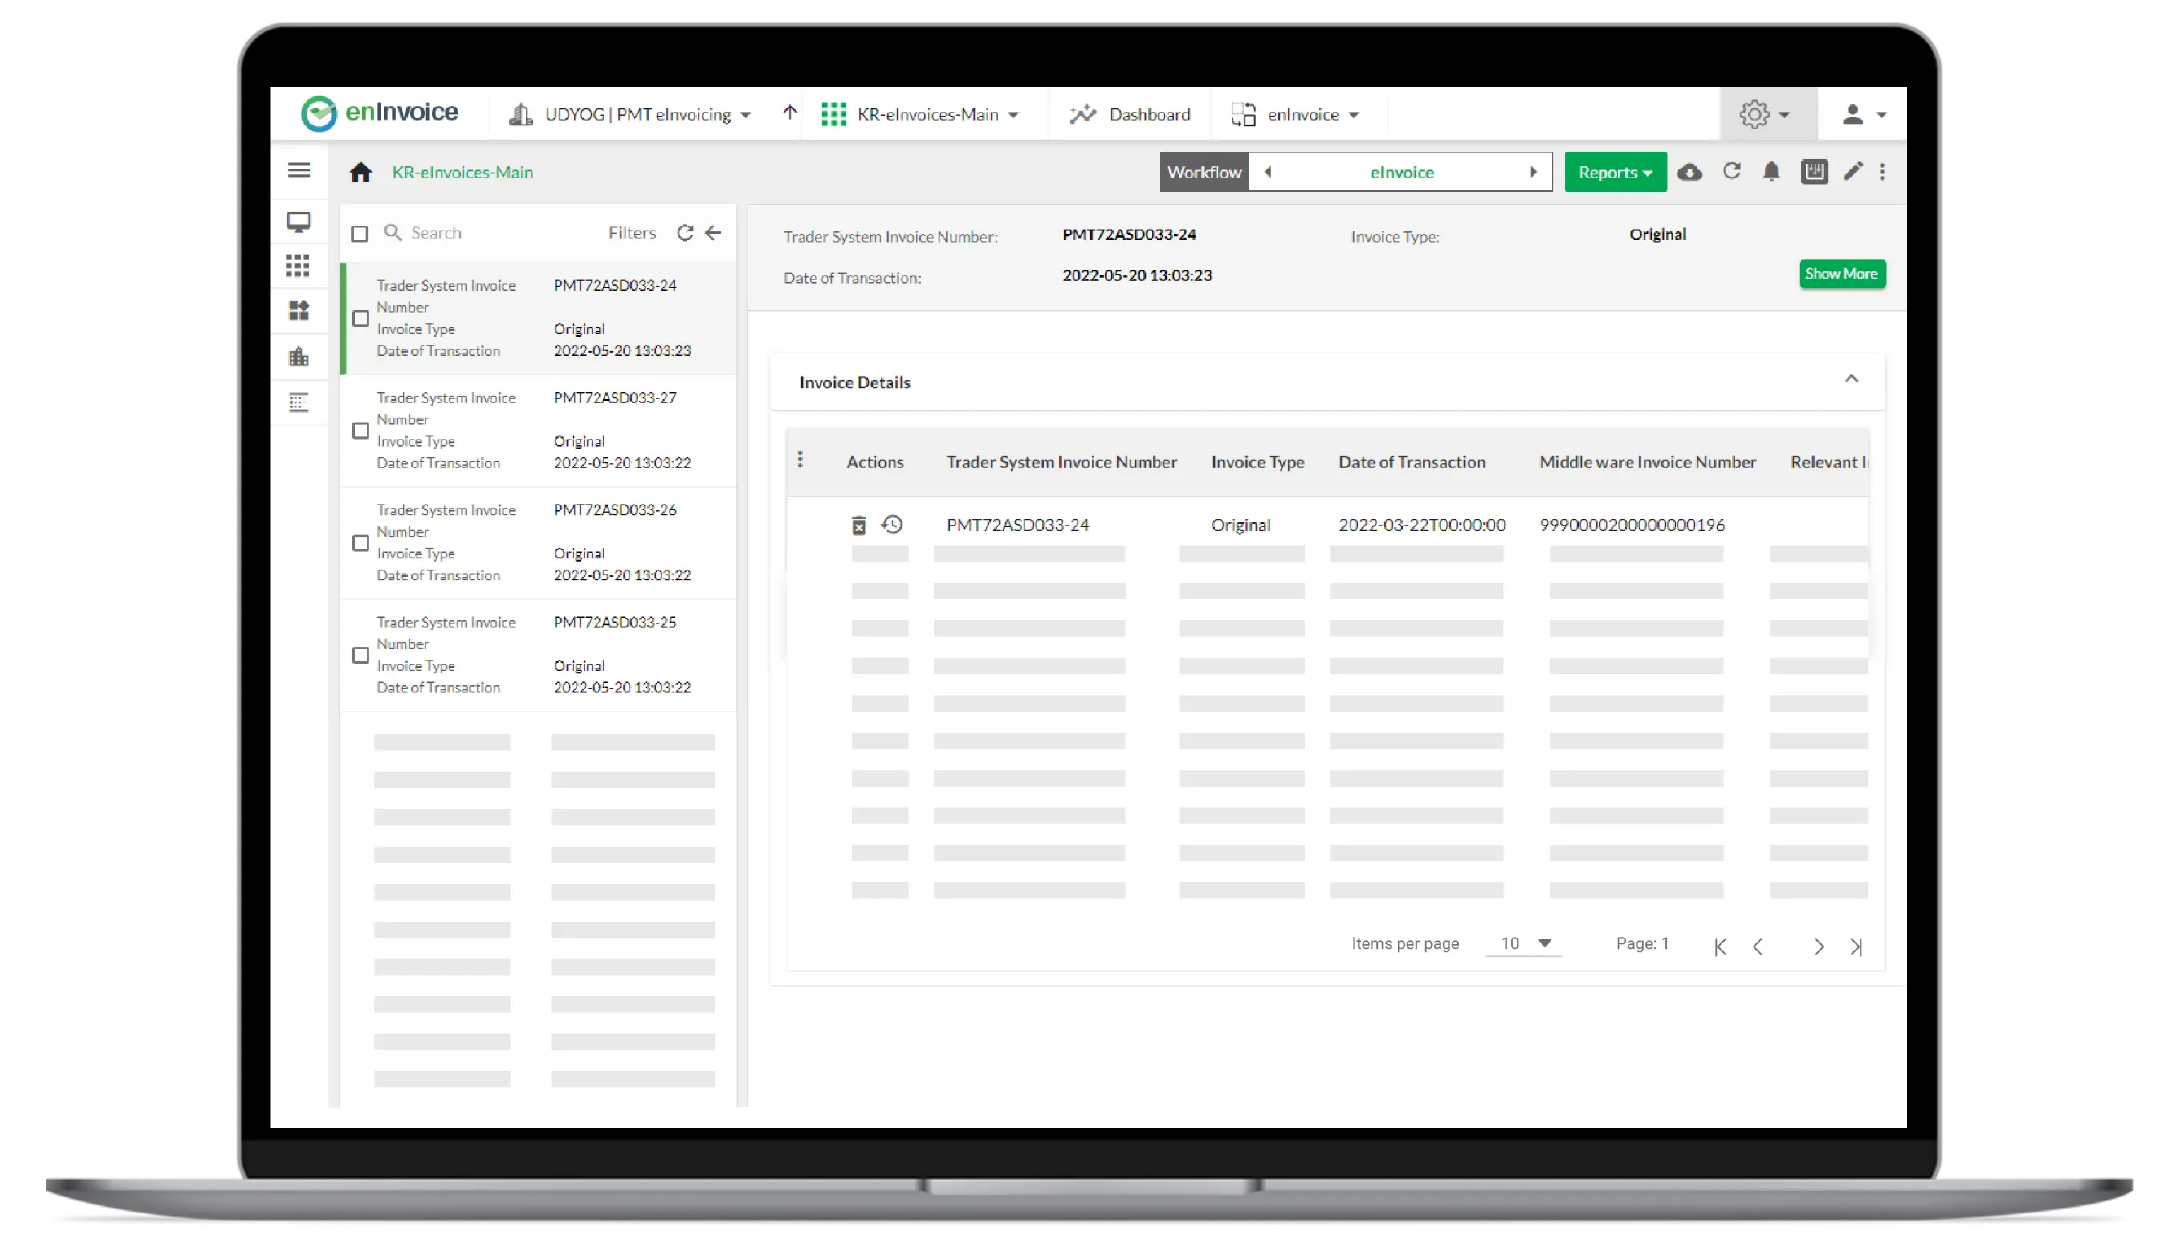Collapse the Invoice Details panel
This screenshot has height=1250, width=2171.
coord(1852,379)
